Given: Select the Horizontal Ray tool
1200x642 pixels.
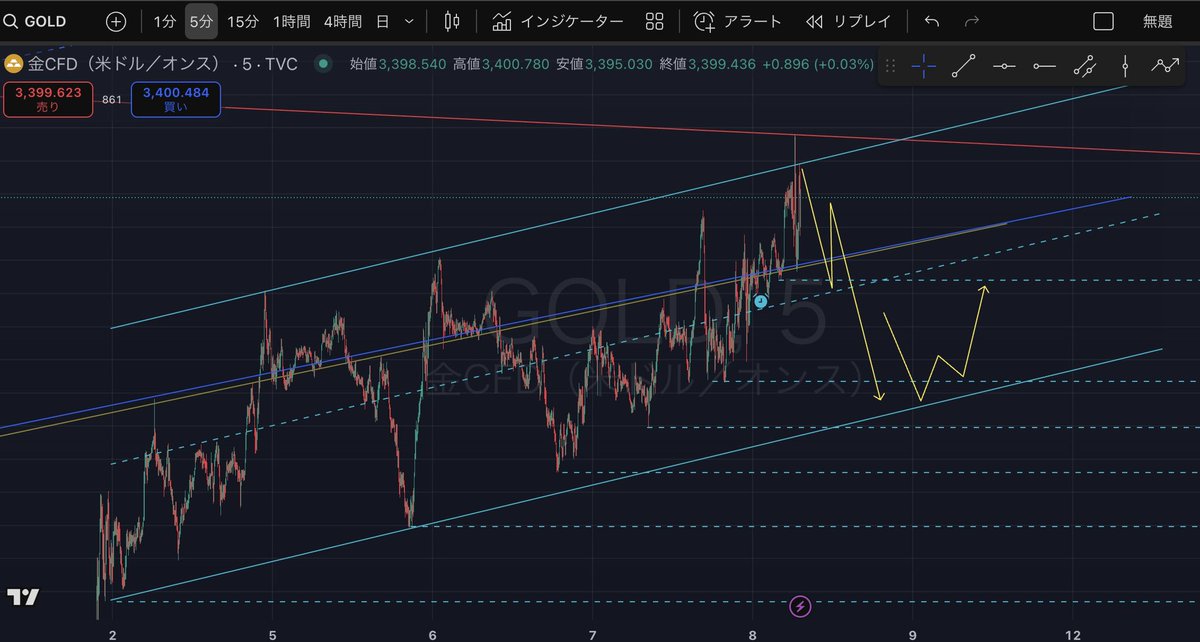Looking at the screenshot, I should (1044, 66).
